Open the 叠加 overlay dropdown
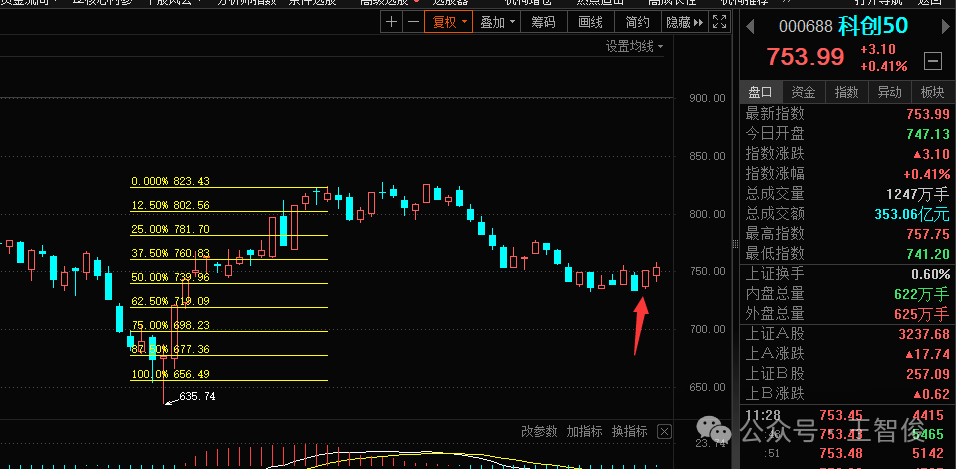This screenshot has height=469, width=956. click(496, 22)
